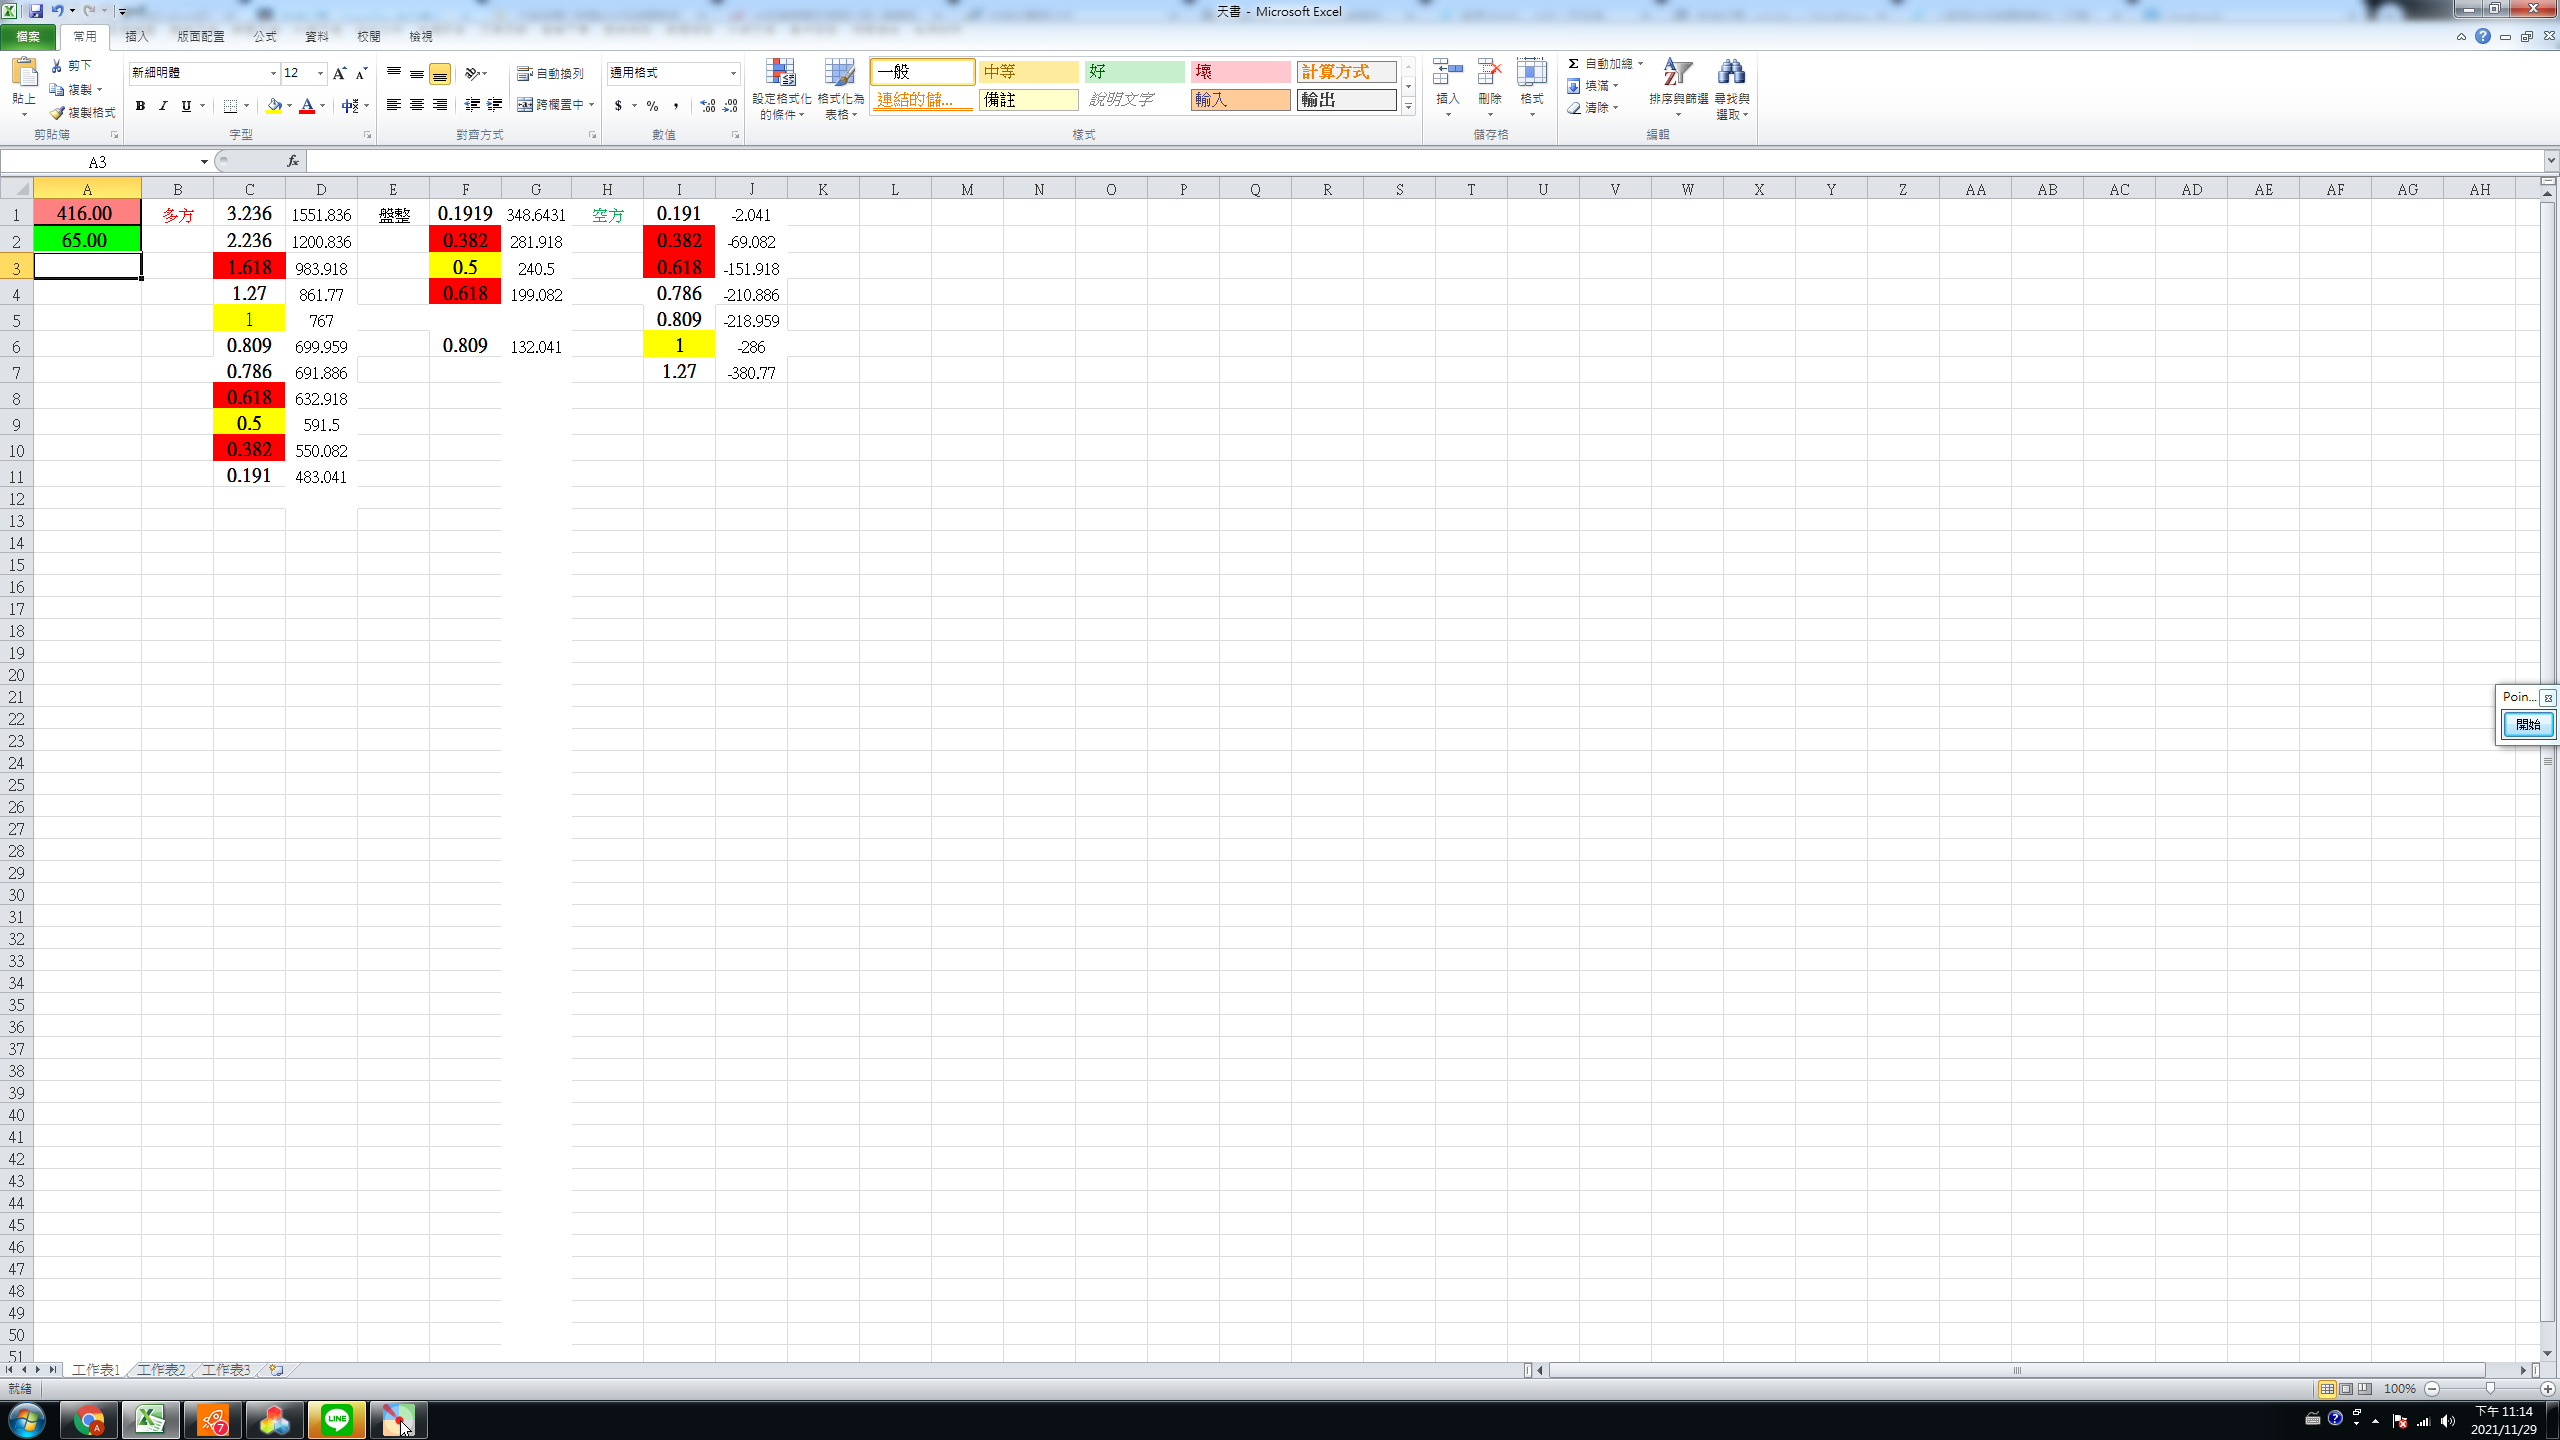Open the Name Box dropdown arrow
The image size is (2560, 1440).
204,162
